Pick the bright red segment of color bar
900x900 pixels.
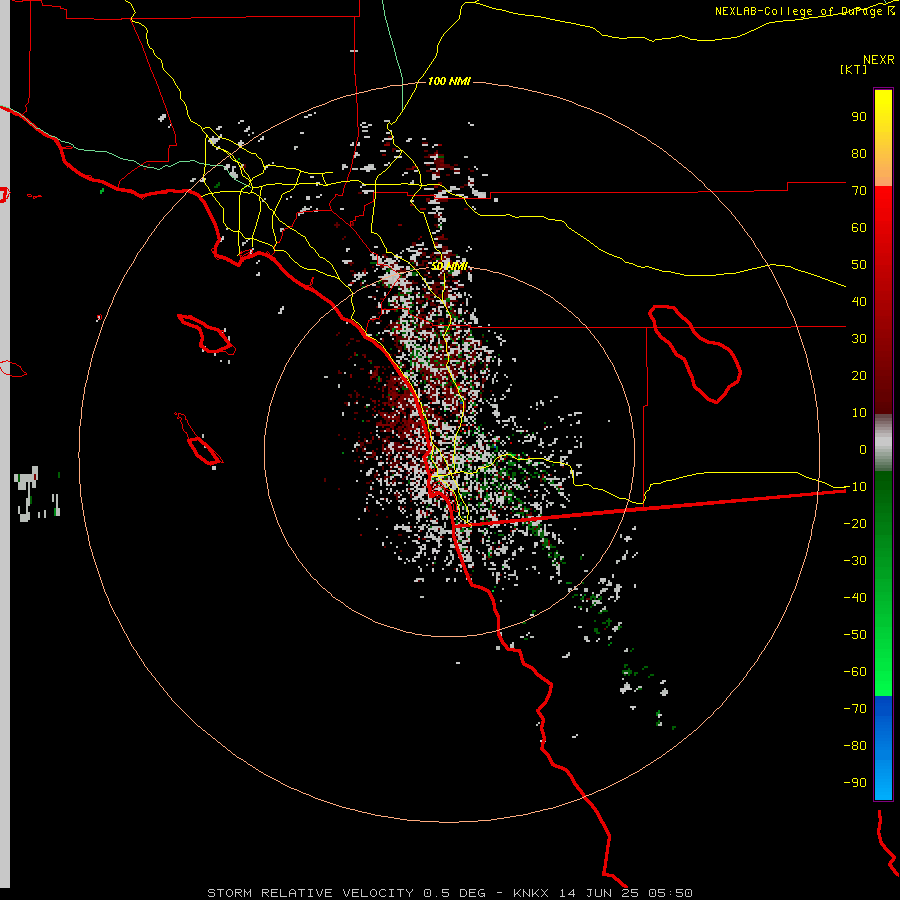coord(883,299)
